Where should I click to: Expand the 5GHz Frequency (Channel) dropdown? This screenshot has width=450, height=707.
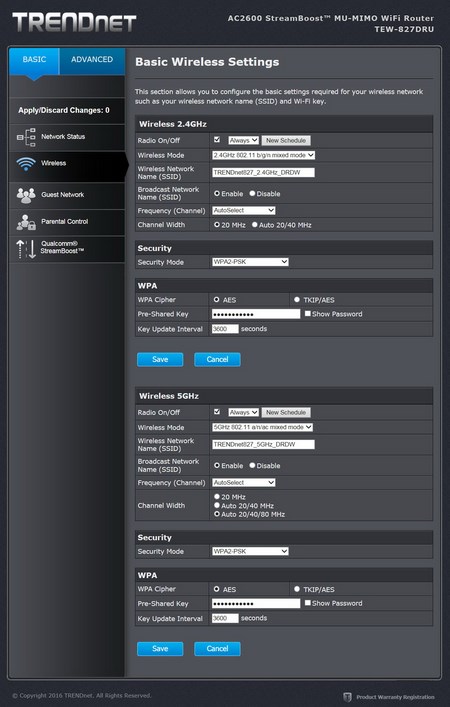243,482
